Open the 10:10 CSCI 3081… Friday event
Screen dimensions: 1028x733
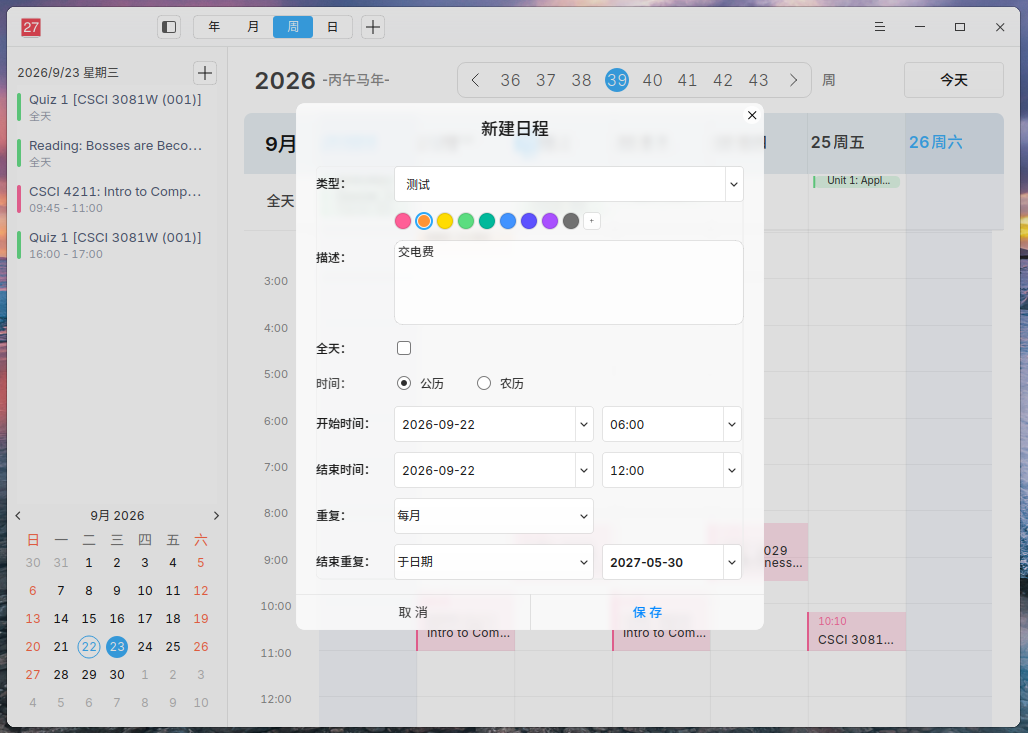[856, 631]
